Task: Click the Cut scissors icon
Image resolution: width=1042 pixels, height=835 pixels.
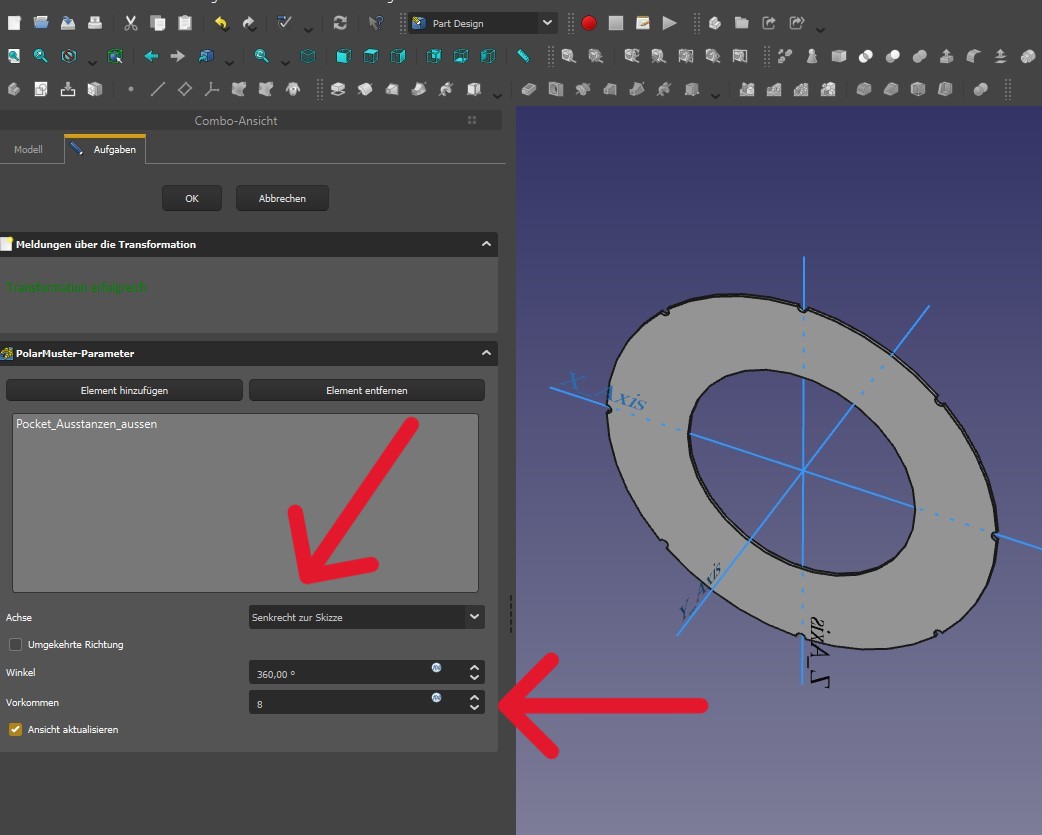Action: 131,23
